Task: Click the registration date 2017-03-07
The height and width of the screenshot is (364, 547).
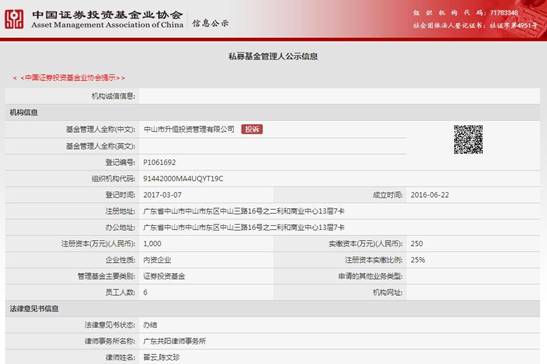Action: pos(162,195)
